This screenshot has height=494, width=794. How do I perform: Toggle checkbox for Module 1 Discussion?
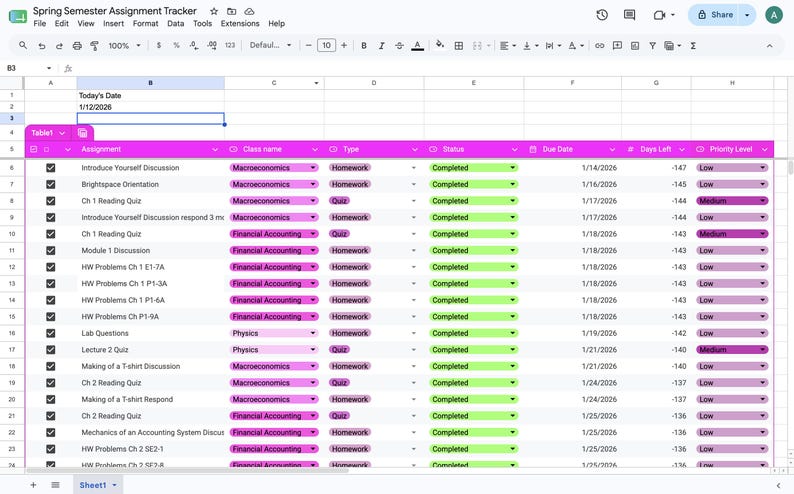[x=51, y=251]
